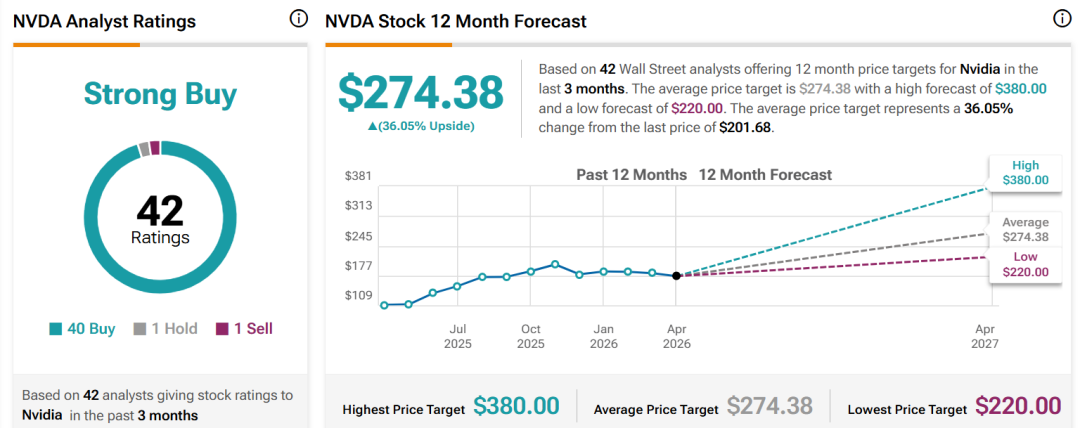
Task: Click the large $274.38 price target
Action: (x=421, y=92)
